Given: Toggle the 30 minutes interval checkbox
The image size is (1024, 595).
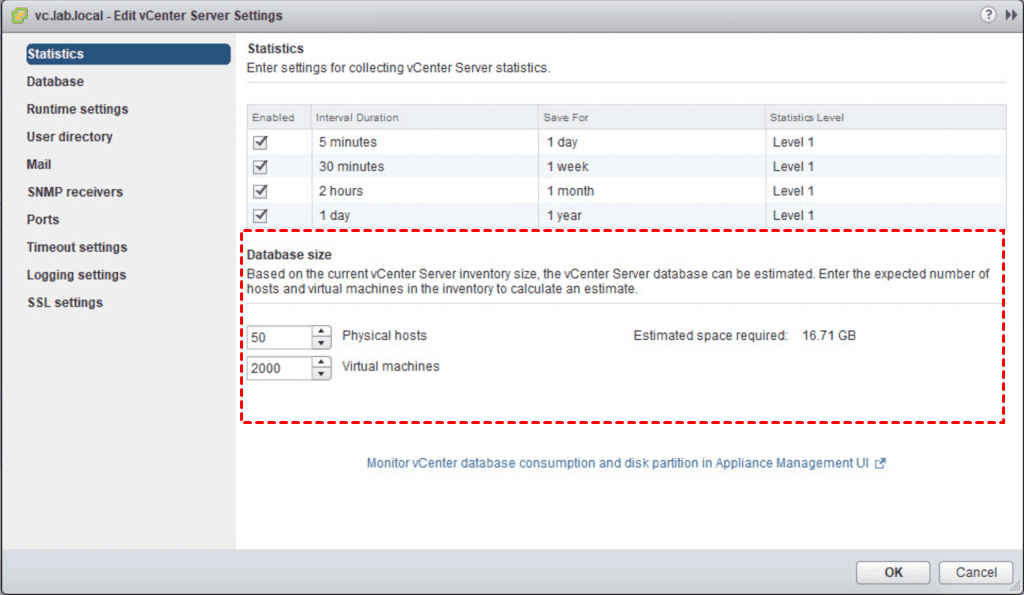Looking at the screenshot, I should click(260, 167).
